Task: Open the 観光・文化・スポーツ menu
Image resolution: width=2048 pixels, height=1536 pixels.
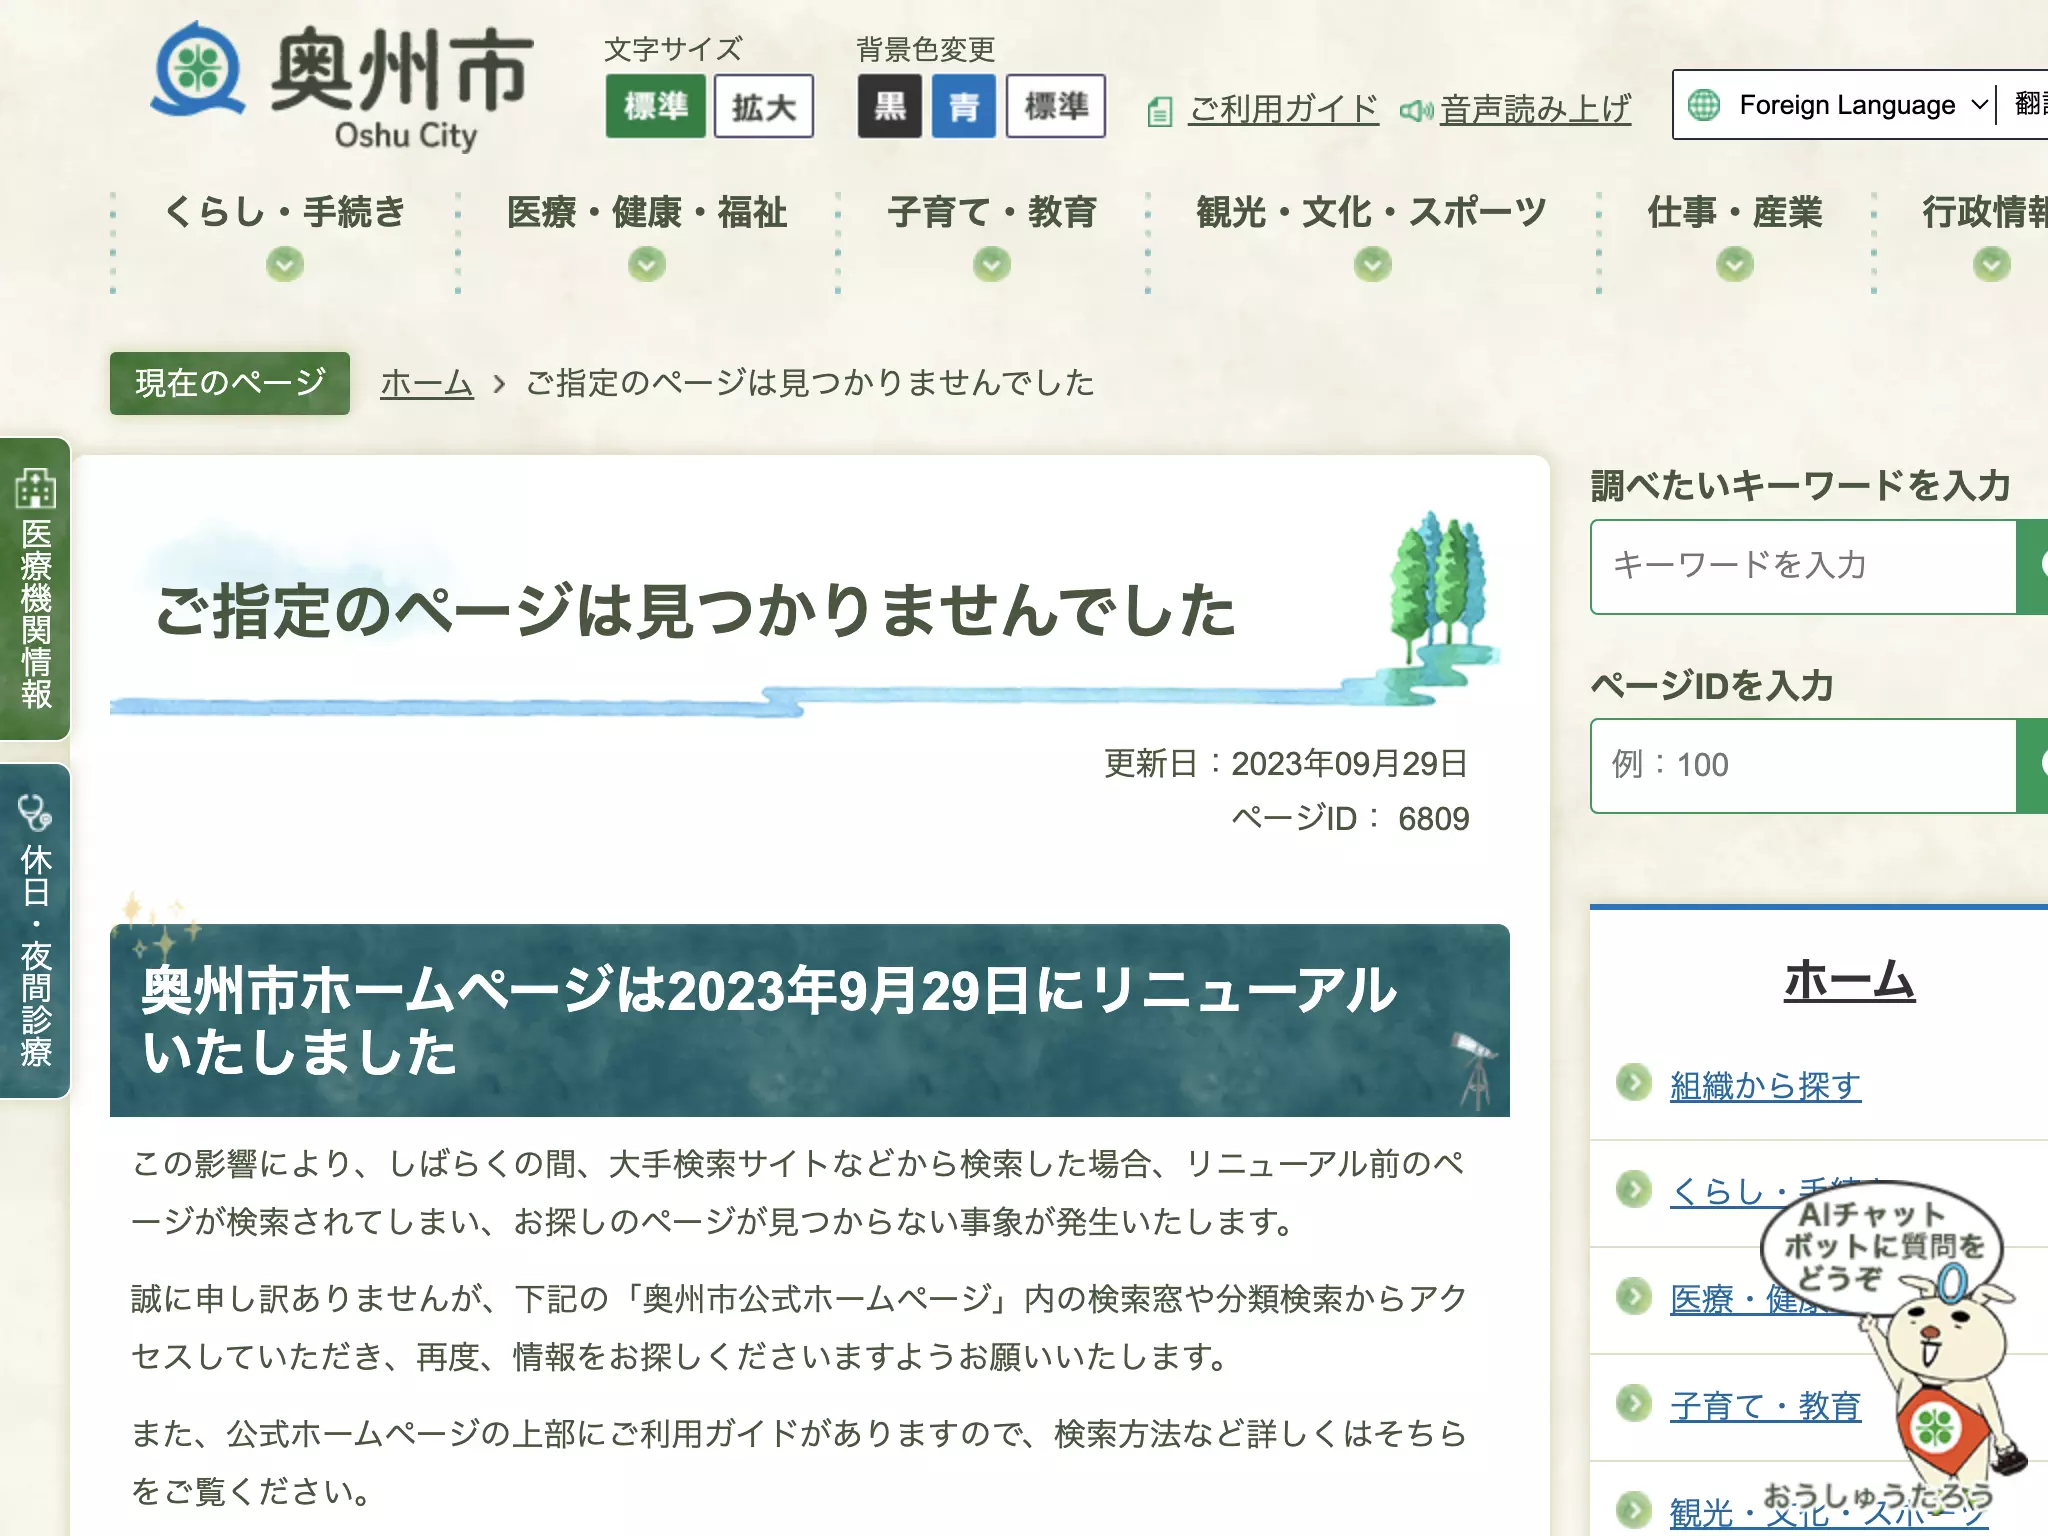Action: [x=1372, y=213]
